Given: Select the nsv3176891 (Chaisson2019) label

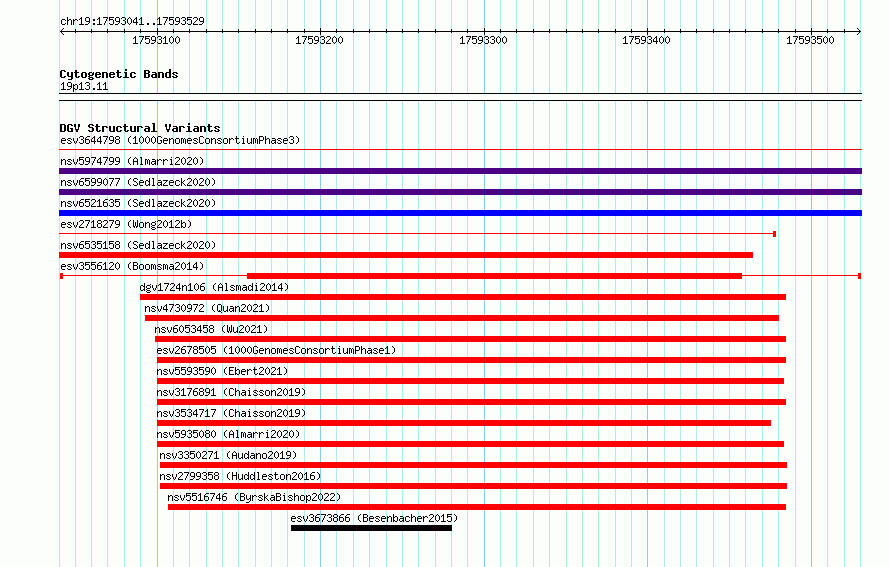Looking at the screenshot, I should coord(231,392).
